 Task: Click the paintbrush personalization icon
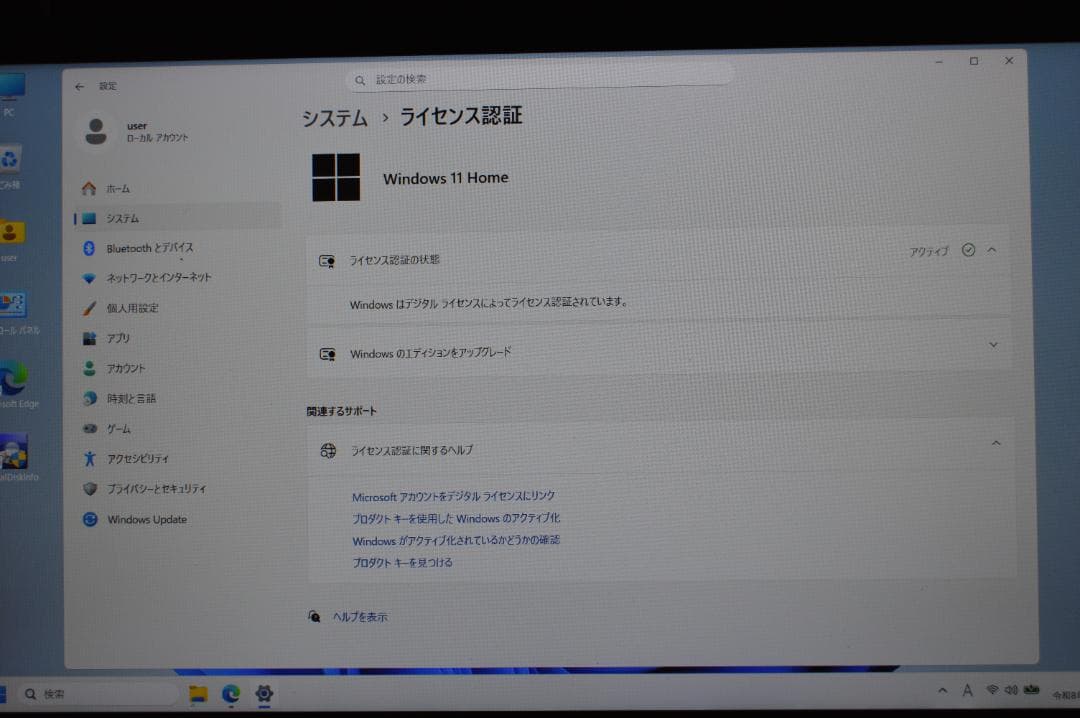89,308
